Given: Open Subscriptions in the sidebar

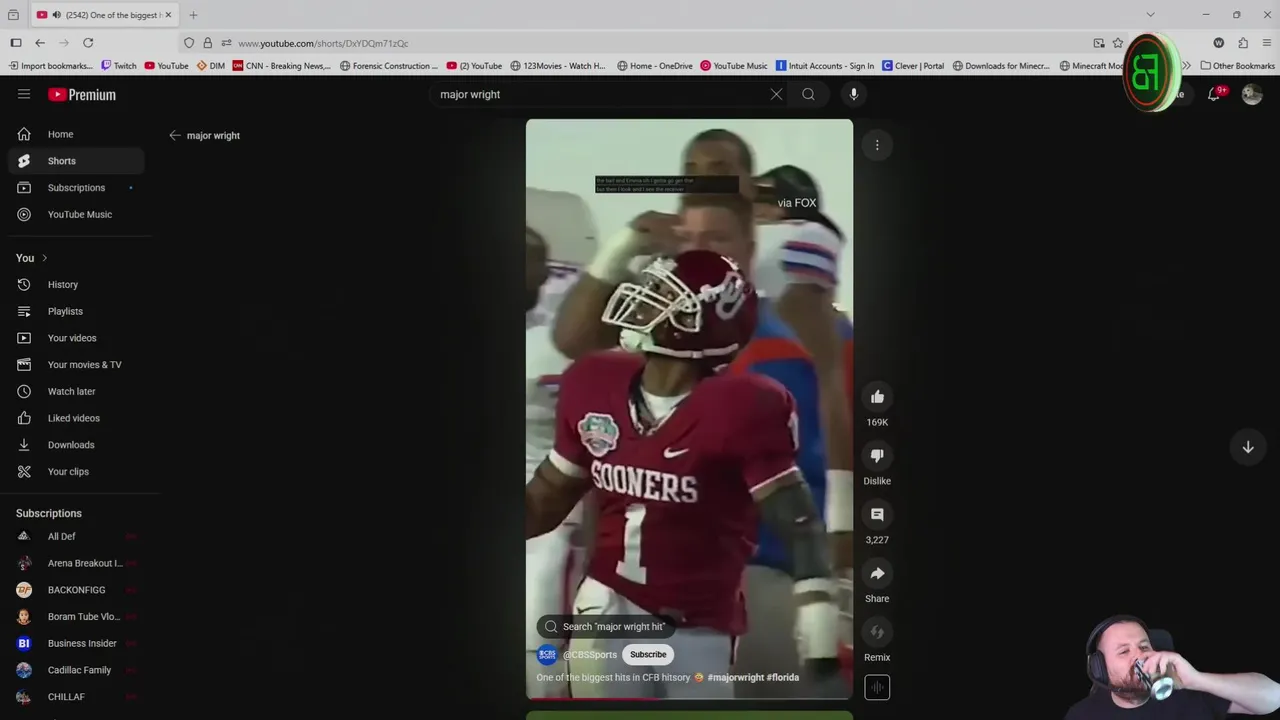Looking at the screenshot, I should pos(76,188).
